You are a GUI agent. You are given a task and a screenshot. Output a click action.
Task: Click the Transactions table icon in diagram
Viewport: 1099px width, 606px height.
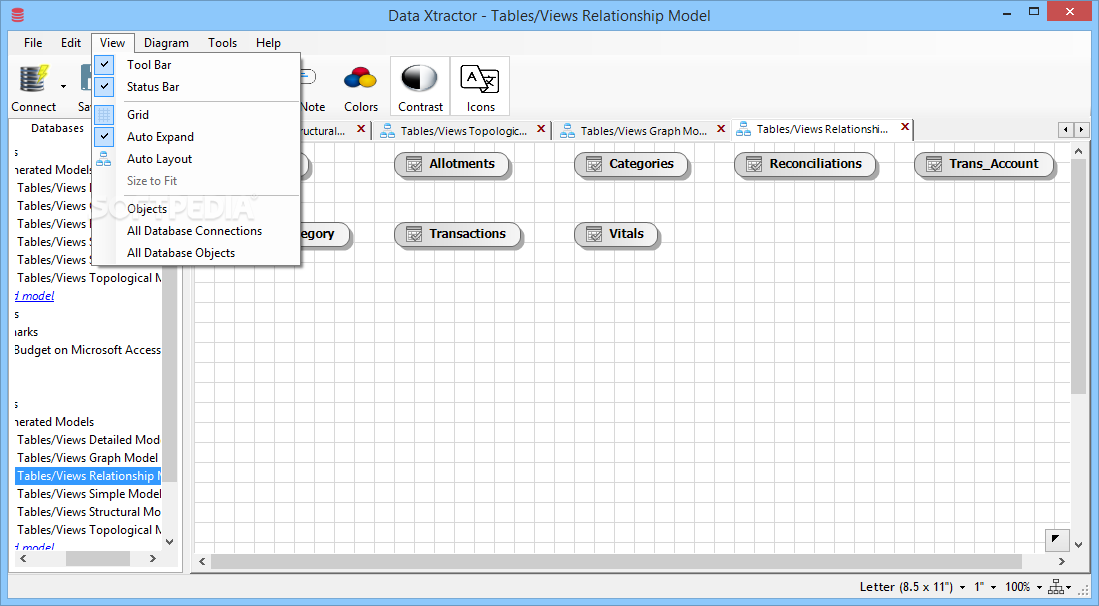point(414,235)
